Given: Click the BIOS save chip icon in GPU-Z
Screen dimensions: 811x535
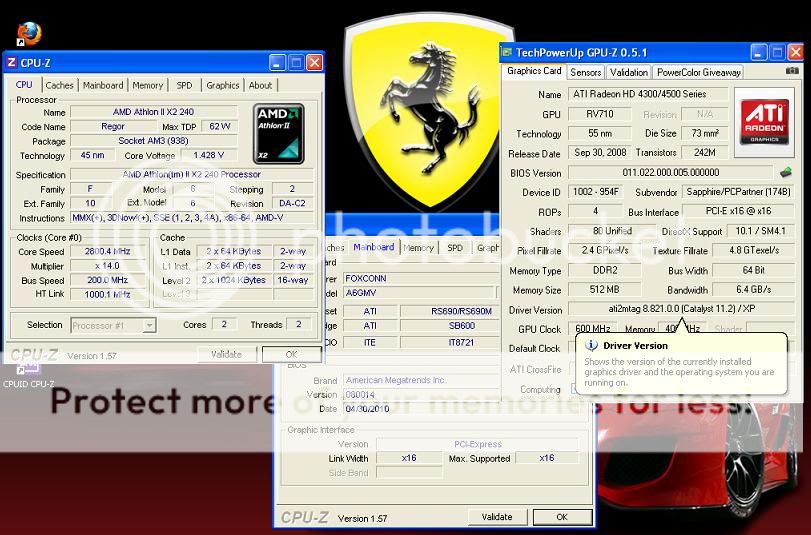Looking at the screenshot, I should point(786,172).
